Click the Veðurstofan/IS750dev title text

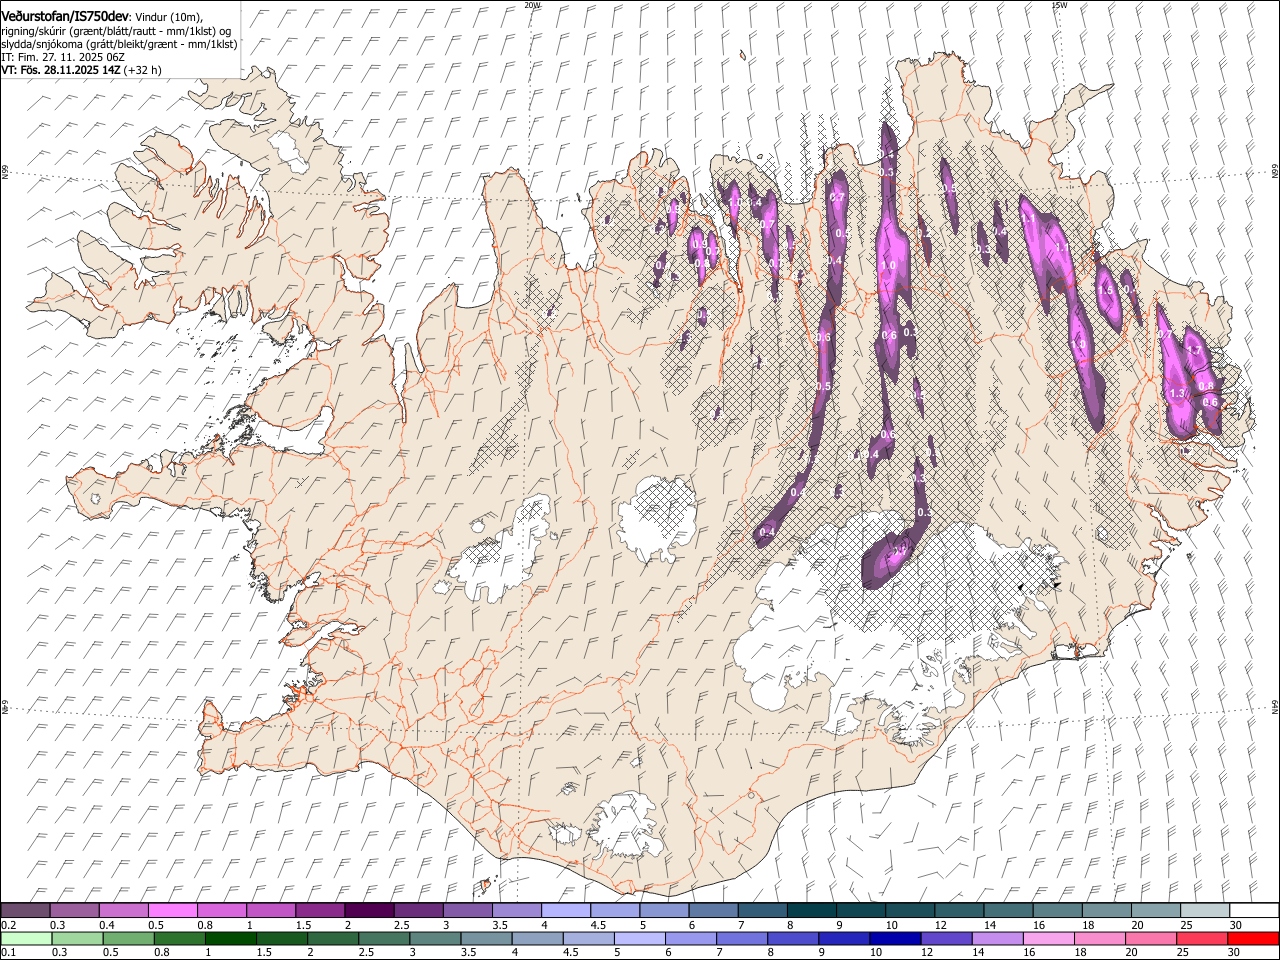point(65,17)
